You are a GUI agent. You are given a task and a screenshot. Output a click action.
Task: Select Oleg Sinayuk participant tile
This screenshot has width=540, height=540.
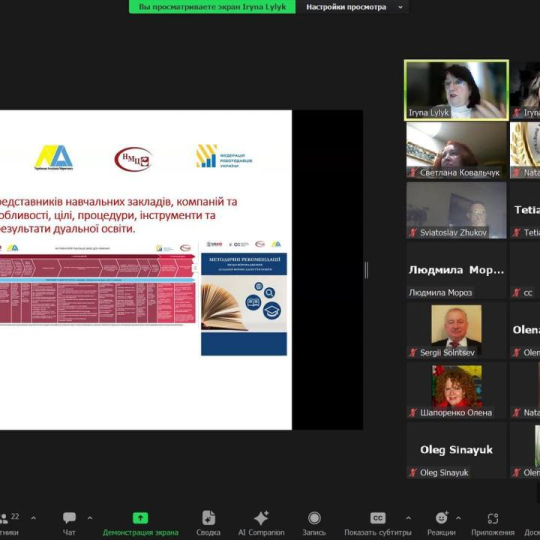tap(456, 450)
